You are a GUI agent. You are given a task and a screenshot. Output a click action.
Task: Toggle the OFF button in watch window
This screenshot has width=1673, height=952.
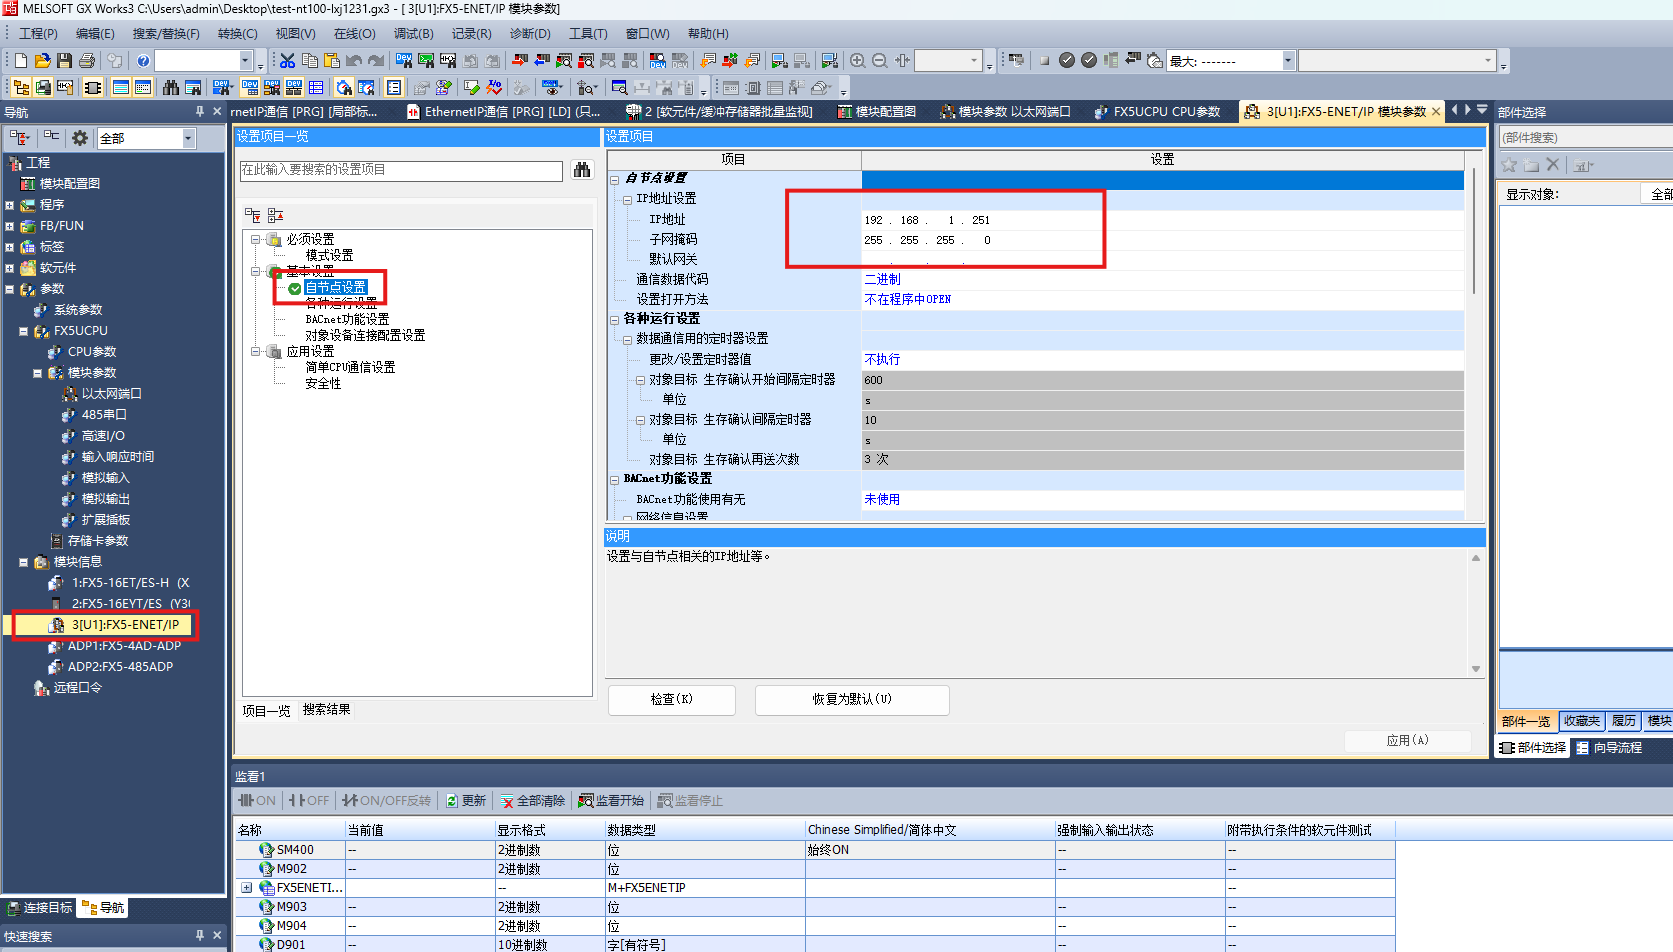pos(308,800)
